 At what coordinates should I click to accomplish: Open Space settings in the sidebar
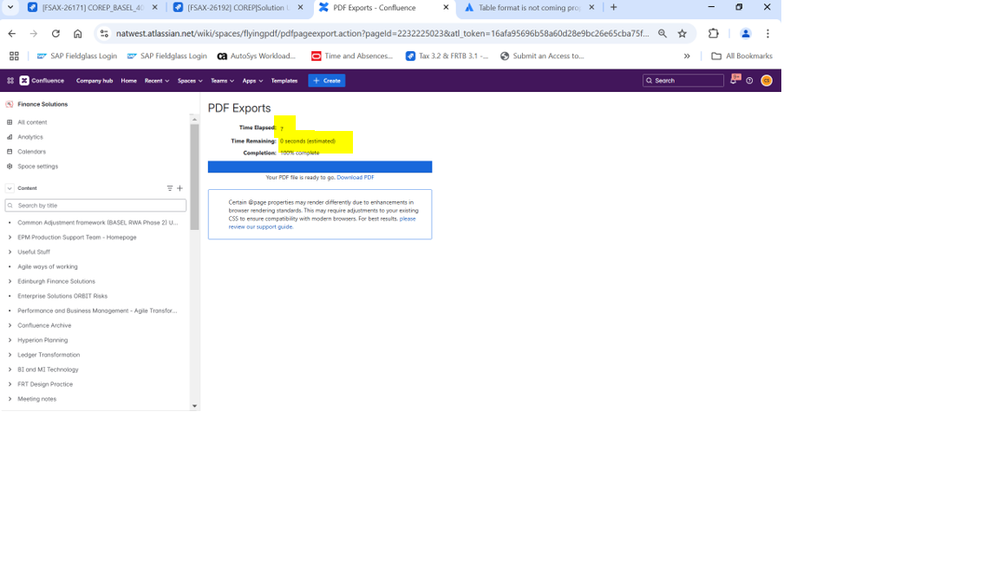coord(38,166)
